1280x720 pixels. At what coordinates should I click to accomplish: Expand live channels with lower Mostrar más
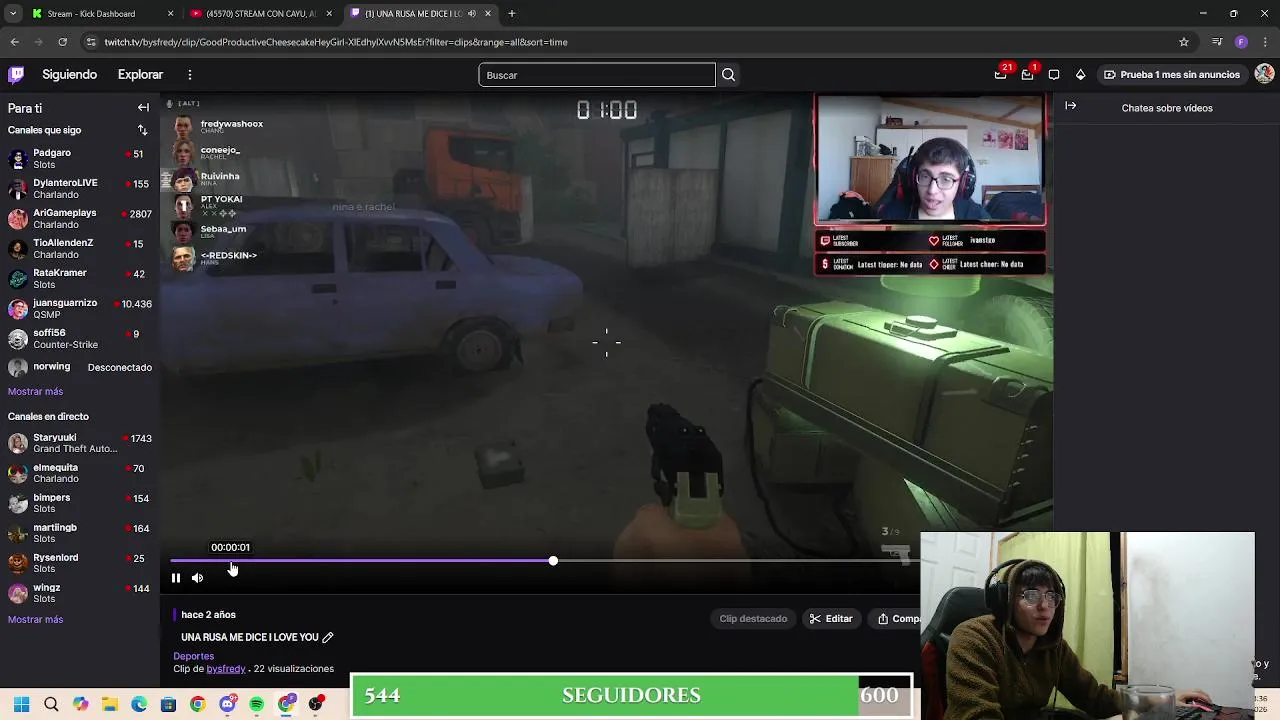click(x=35, y=619)
